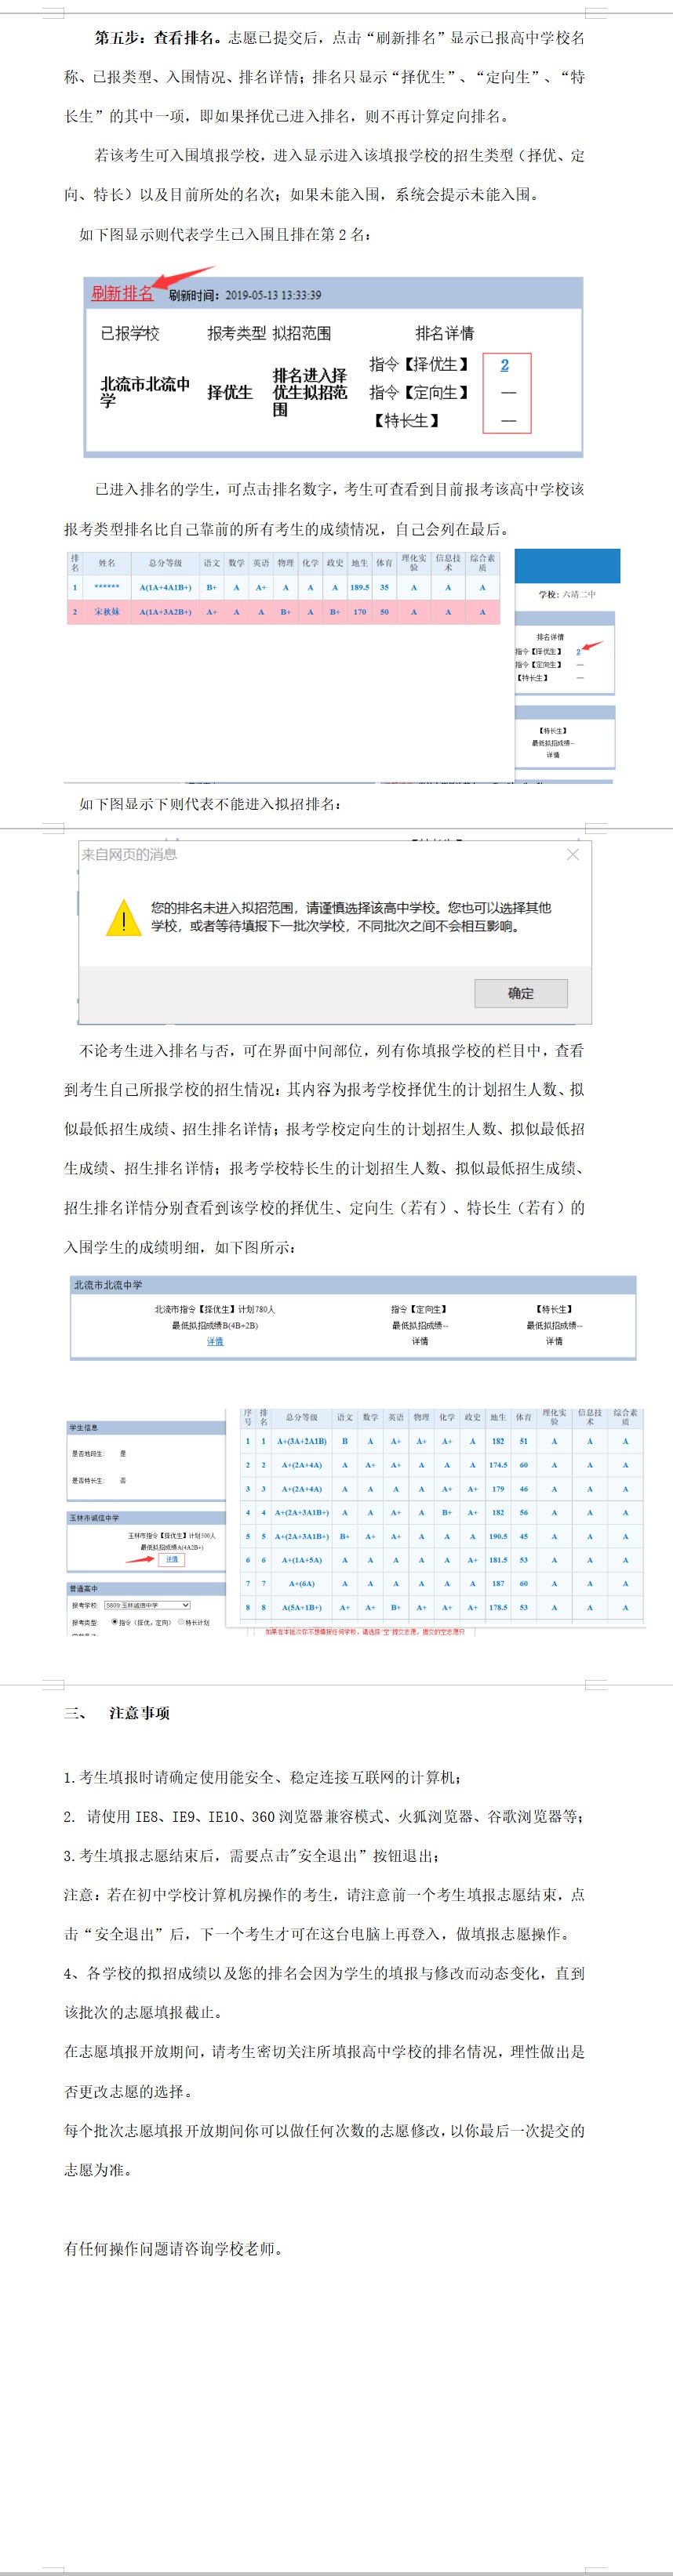The width and height of the screenshot is (673, 2576).
Task: Select the 特长计划 radio button
Action: 180,1622
